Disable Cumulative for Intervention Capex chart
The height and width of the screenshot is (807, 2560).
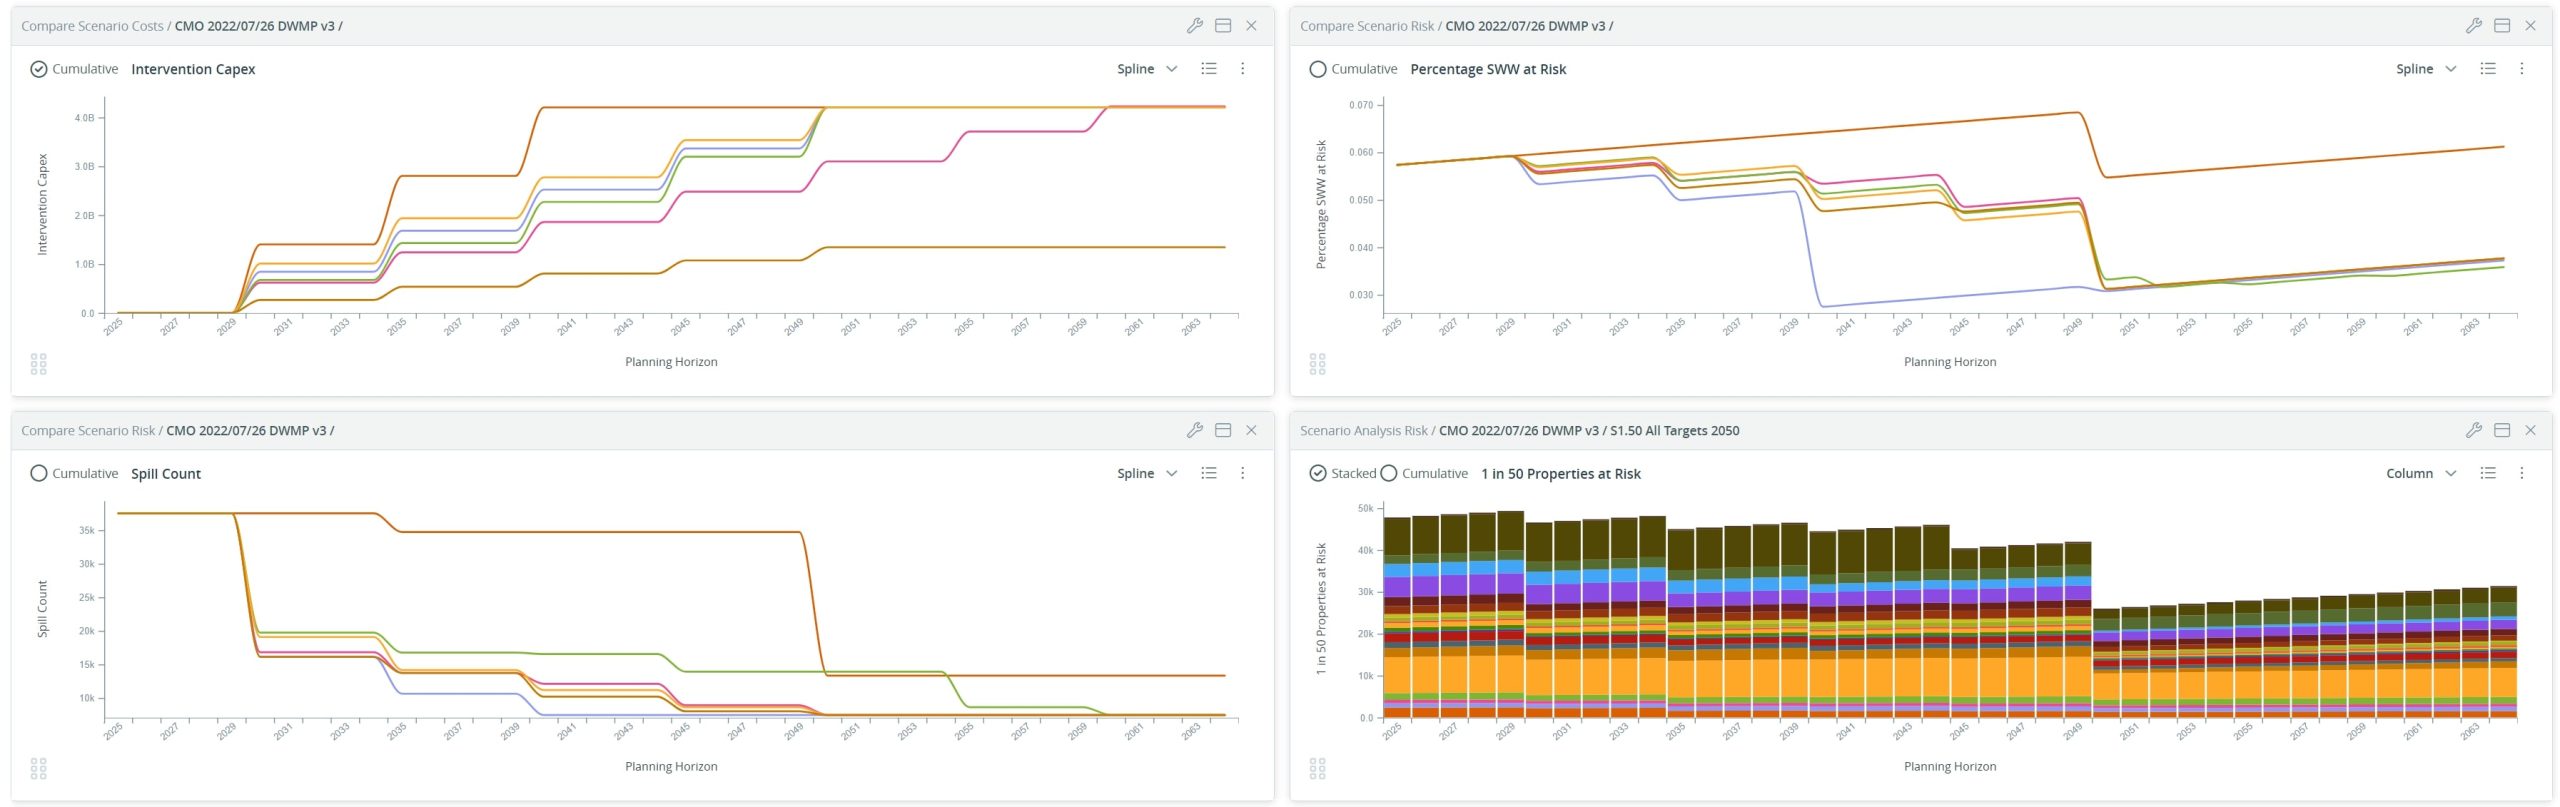point(39,69)
